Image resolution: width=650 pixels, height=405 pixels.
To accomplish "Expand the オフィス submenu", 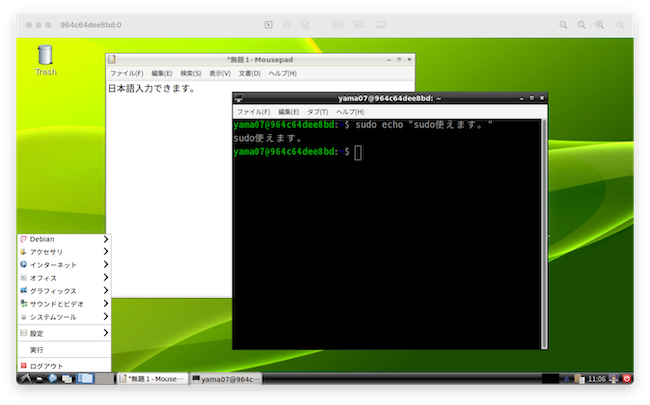I will click(64, 278).
